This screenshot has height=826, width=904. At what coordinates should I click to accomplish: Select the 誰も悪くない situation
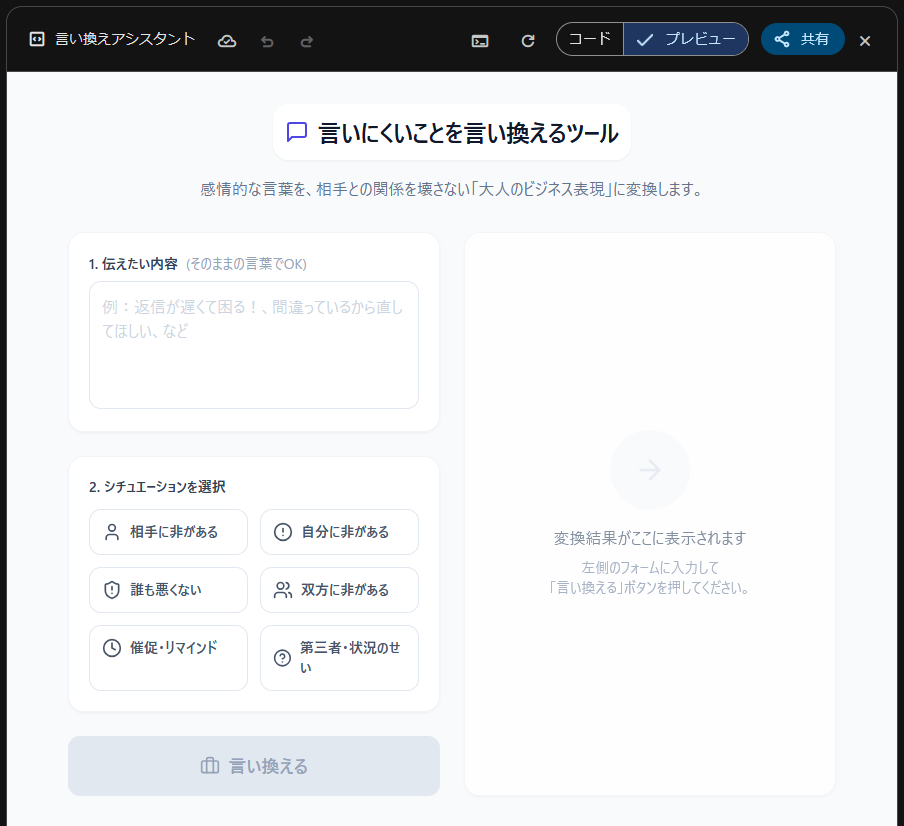pos(168,590)
